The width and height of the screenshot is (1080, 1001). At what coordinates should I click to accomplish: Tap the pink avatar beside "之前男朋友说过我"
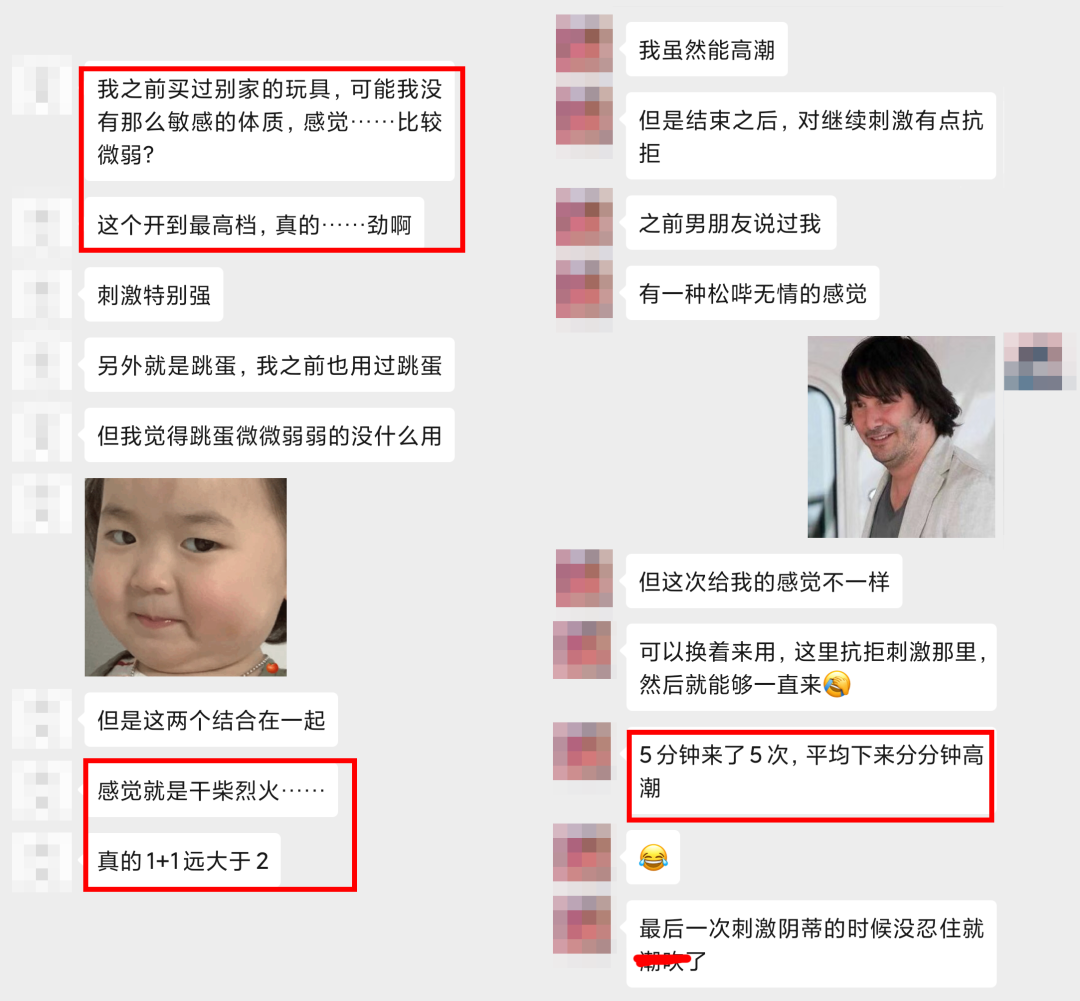pyautogui.click(x=584, y=217)
